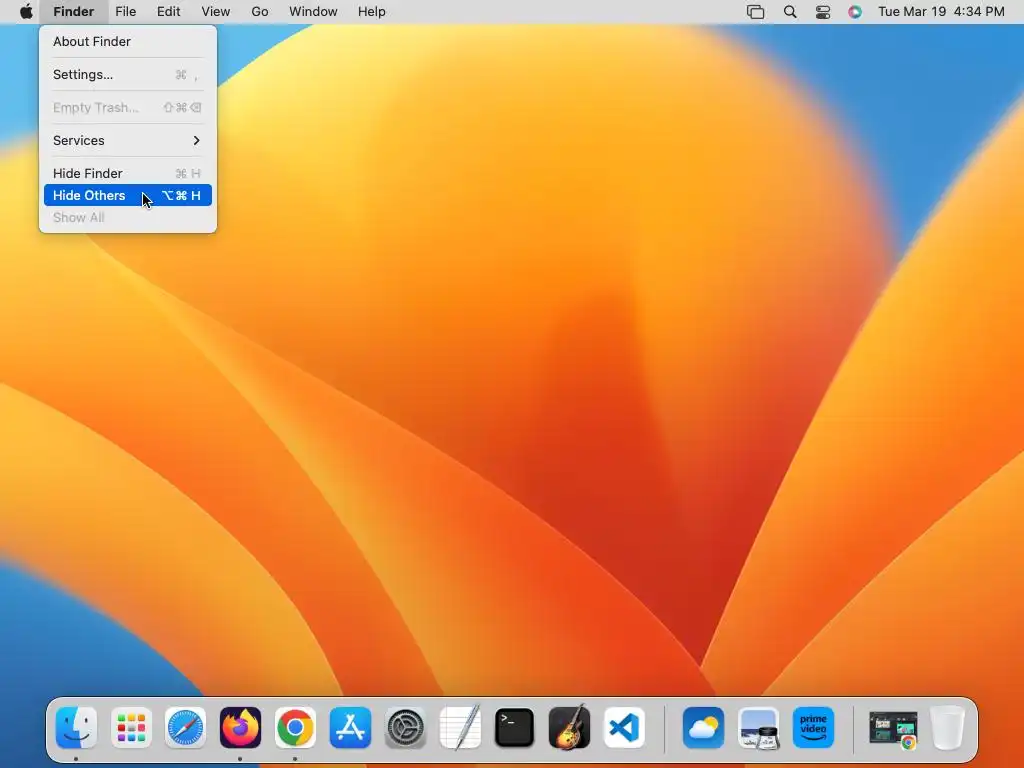
Task: Launch GarageBand guitar icon in Dock
Action: [569, 728]
